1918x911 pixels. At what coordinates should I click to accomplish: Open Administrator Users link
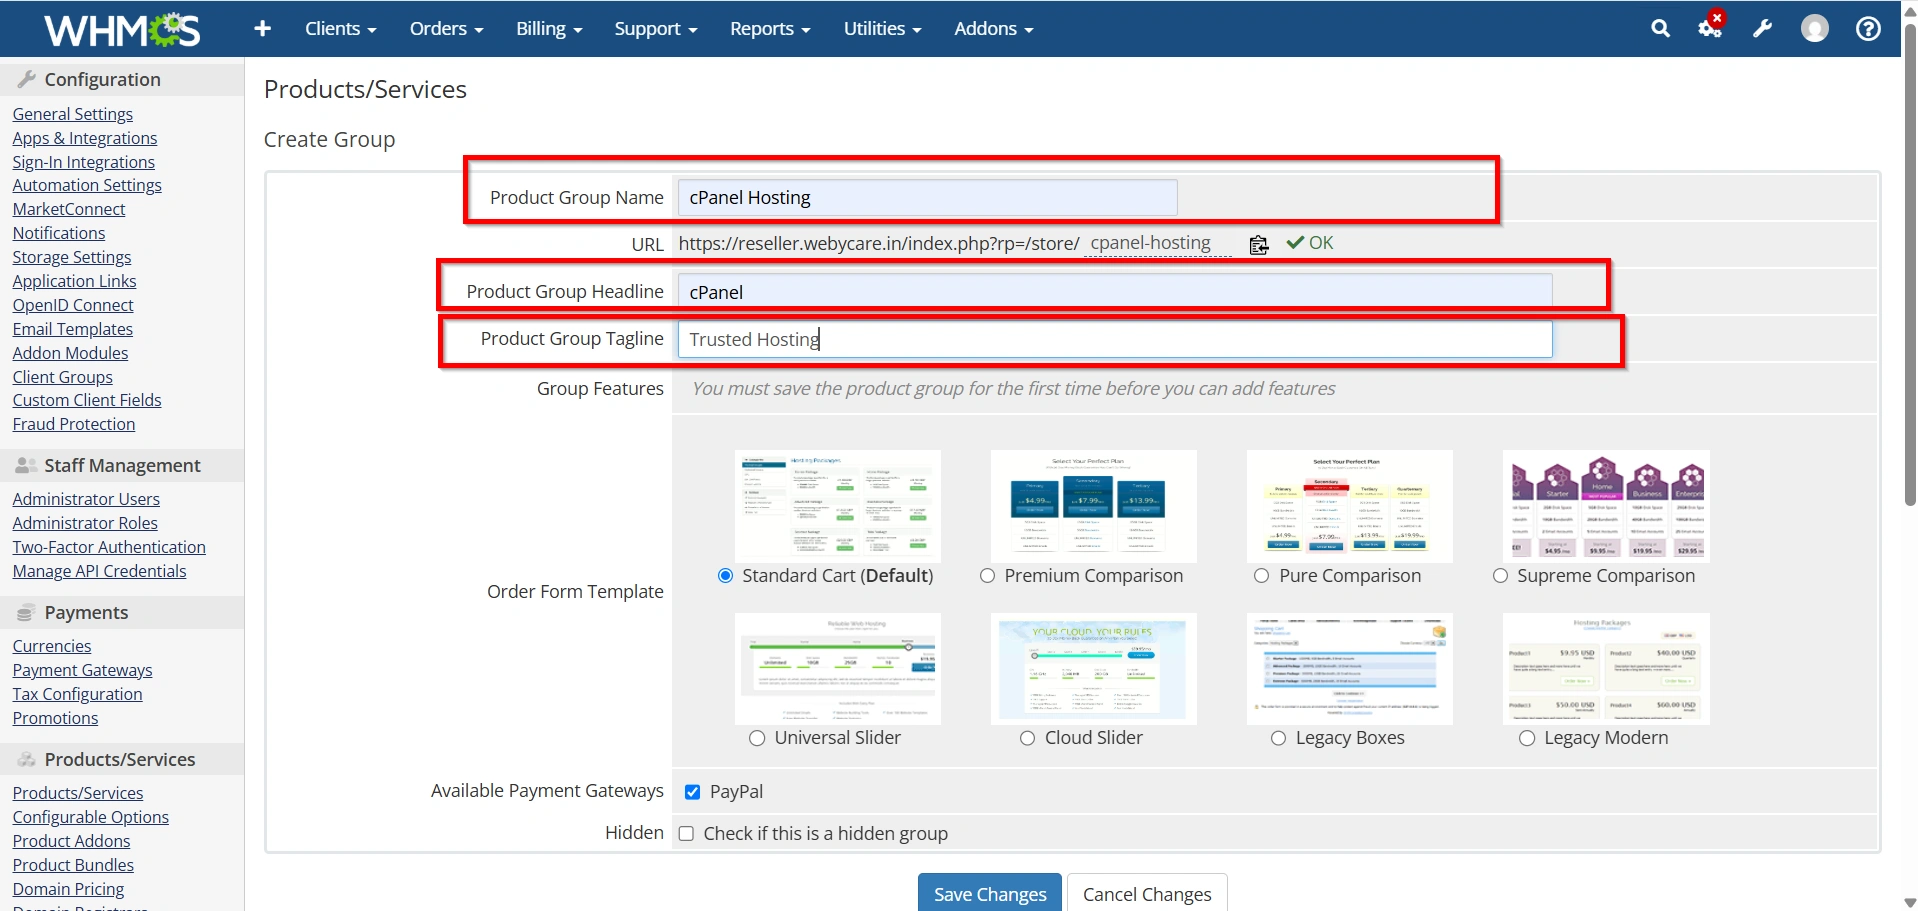[86, 499]
